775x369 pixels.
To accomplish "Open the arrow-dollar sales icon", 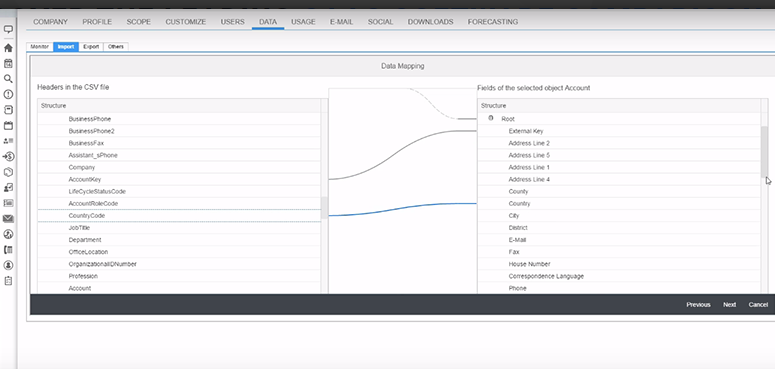I will click(8, 157).
